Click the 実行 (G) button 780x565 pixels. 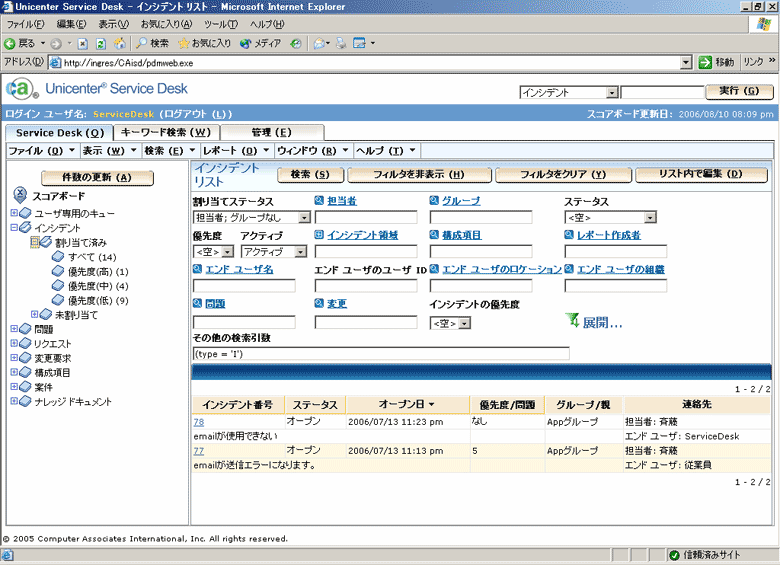pos(739,92)
